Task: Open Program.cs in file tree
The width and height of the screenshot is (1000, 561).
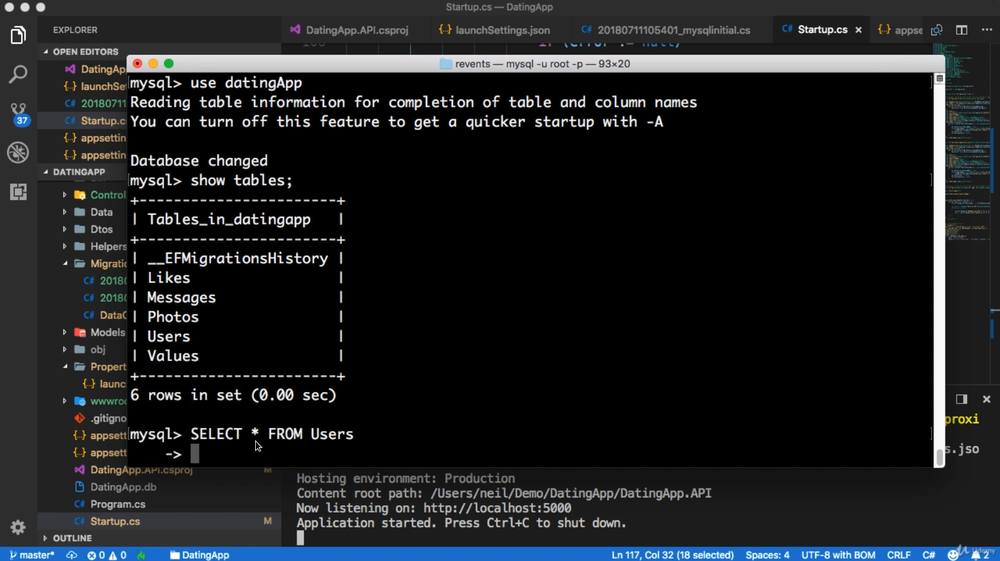Action: coord(117,504)
